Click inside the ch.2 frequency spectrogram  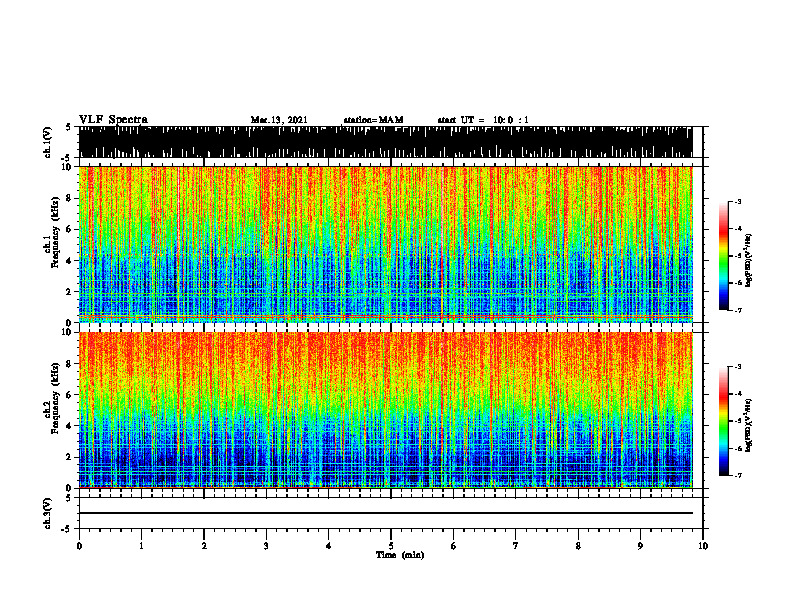[x=385, y=410]
